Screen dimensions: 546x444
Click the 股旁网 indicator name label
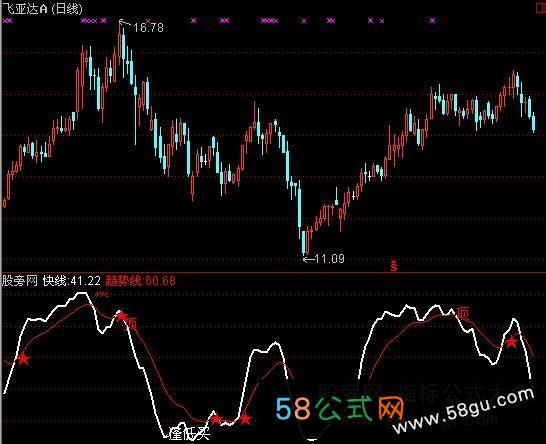pos(20,281)
